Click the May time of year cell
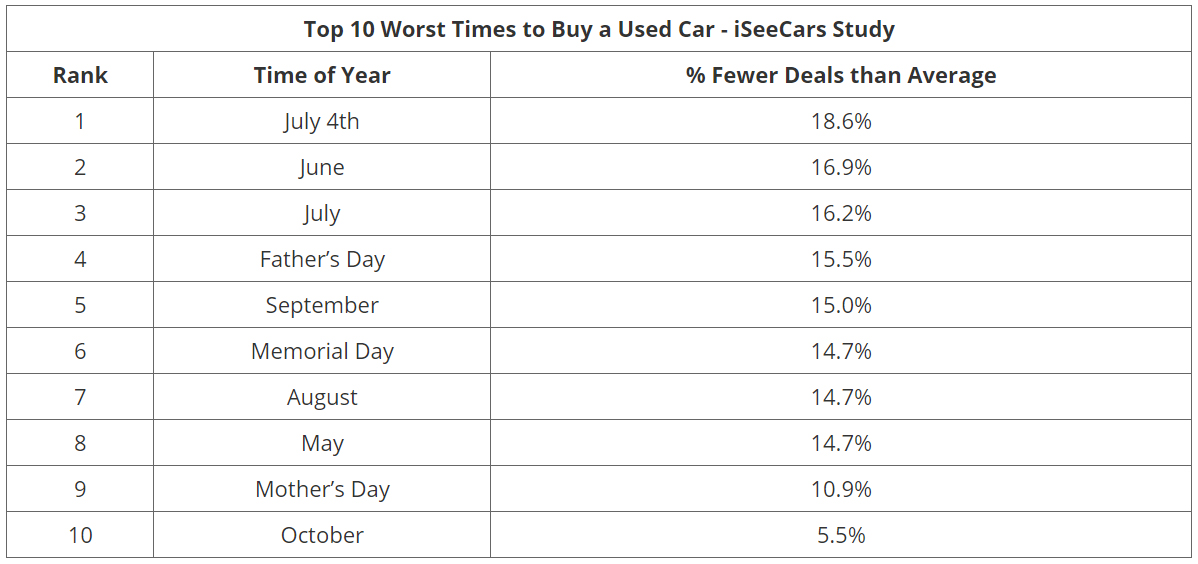Viewport: 1198px width, 564px height. tap(322, 443)
